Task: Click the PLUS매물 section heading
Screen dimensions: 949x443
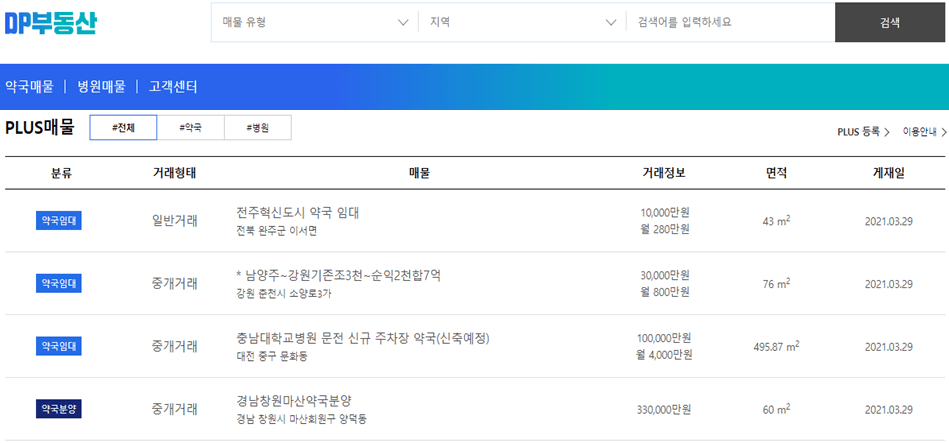Action: 40,128
